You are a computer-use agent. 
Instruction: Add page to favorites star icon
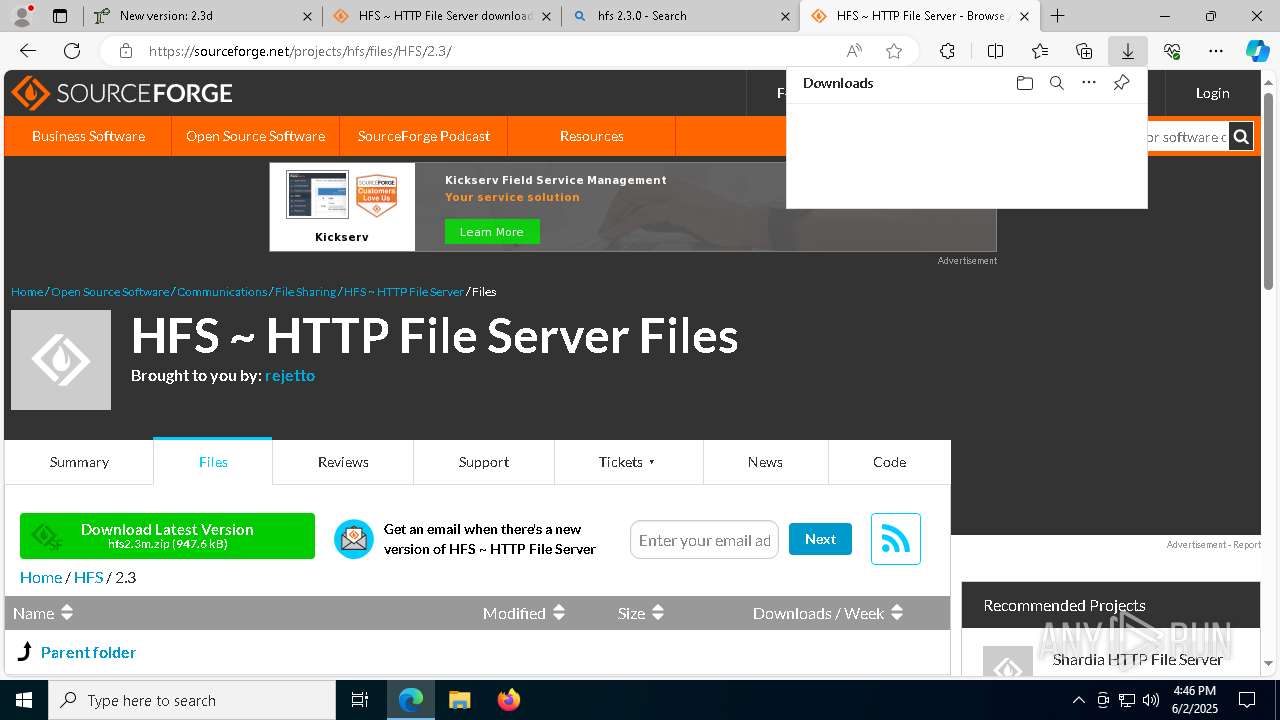(894, 51)
